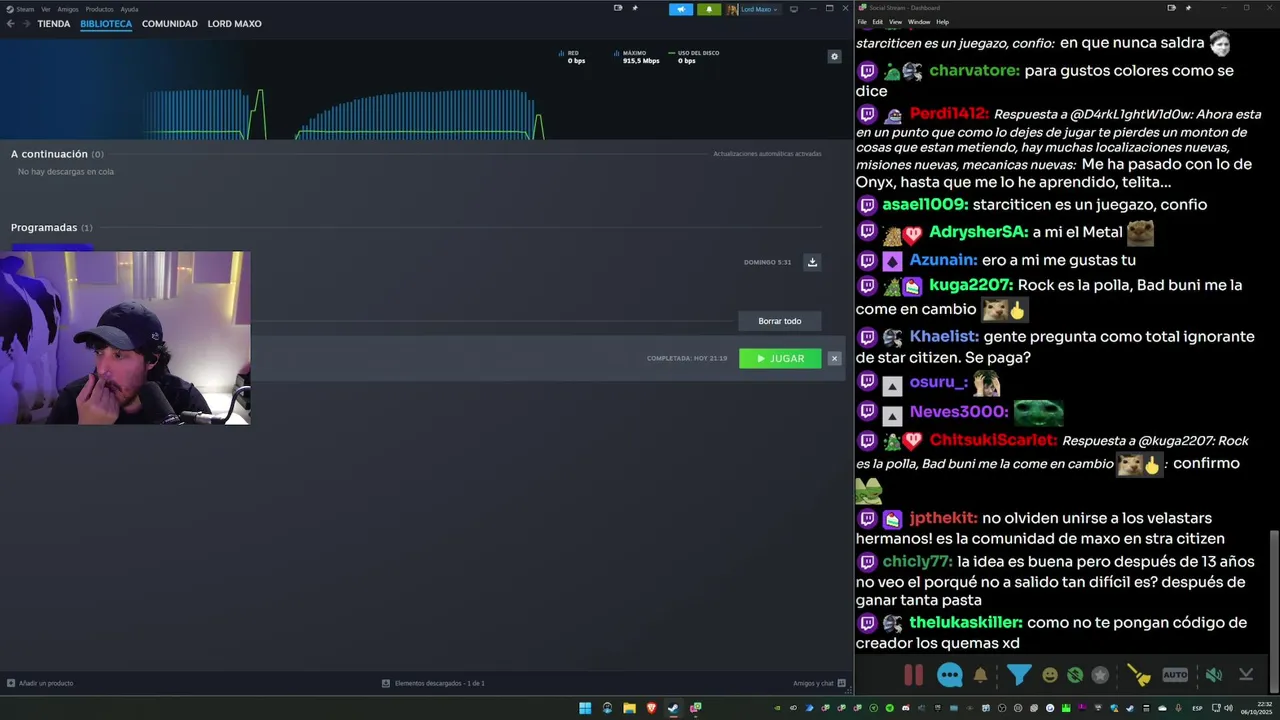The width and height of the screenshot is (1280, 720).
Task: Pause the Social Stream chat feed
Action: point(913,675)
